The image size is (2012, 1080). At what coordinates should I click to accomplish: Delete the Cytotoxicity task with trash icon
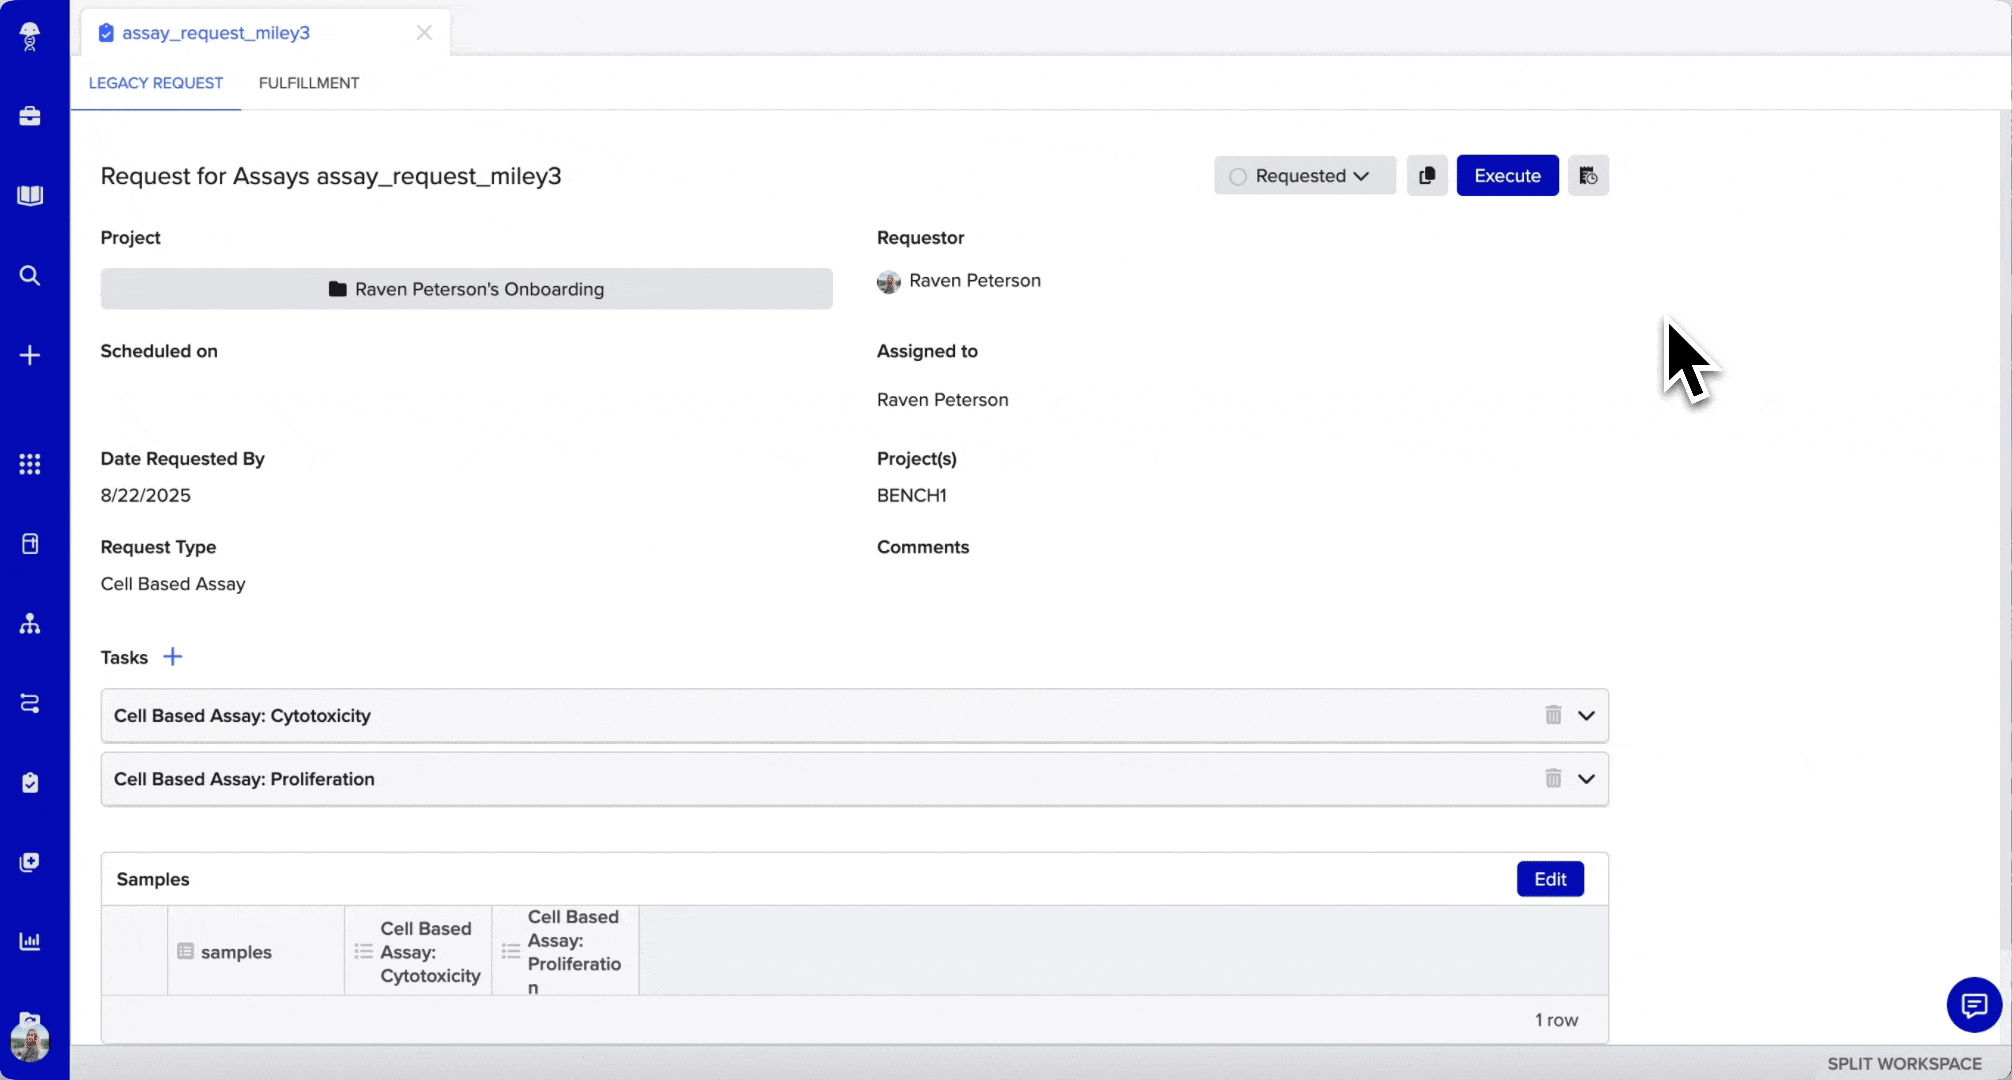1553,715
